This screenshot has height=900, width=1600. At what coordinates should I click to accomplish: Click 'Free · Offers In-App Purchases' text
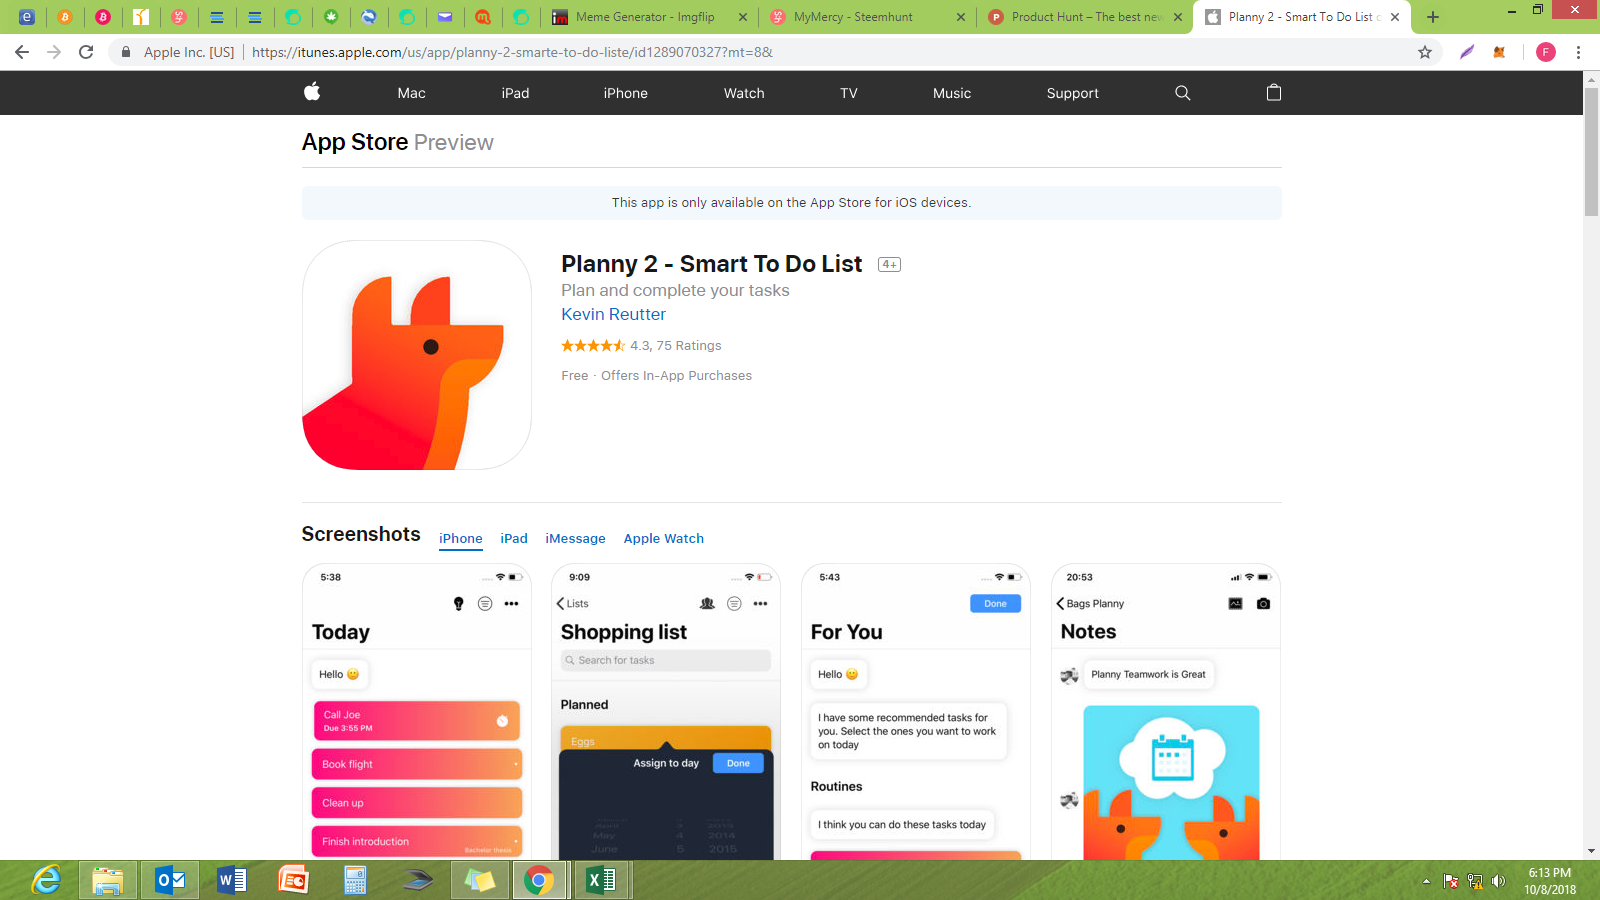pyautogui.click(x=656, y=376)
